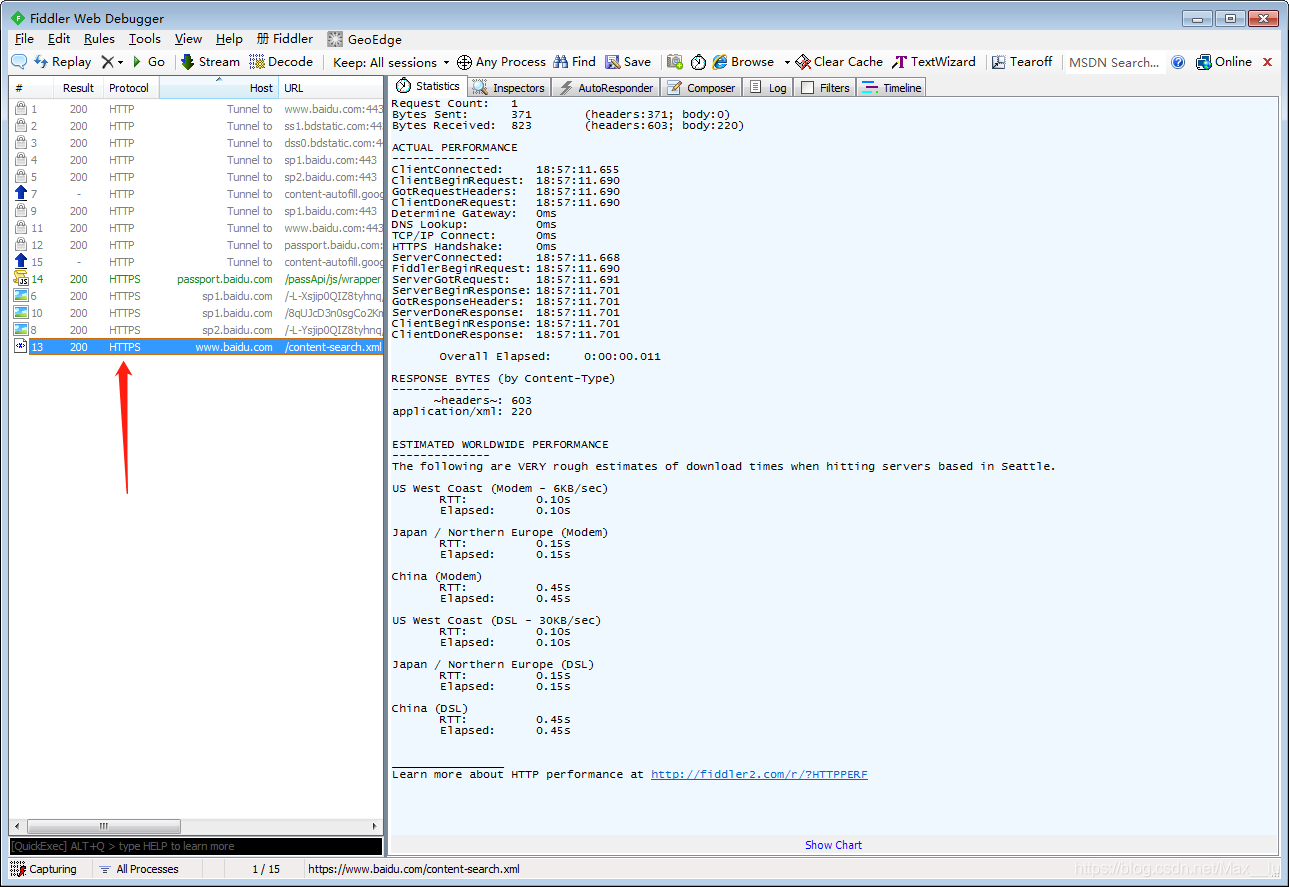Switch to the AutoResponder tab
Viewport: 1289px width, 887px height.
click(607, 88)
